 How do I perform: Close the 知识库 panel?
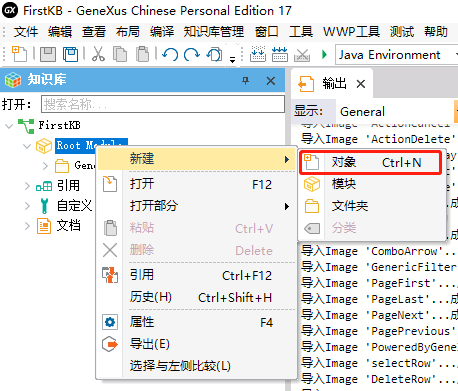click(x=271, y=81)
